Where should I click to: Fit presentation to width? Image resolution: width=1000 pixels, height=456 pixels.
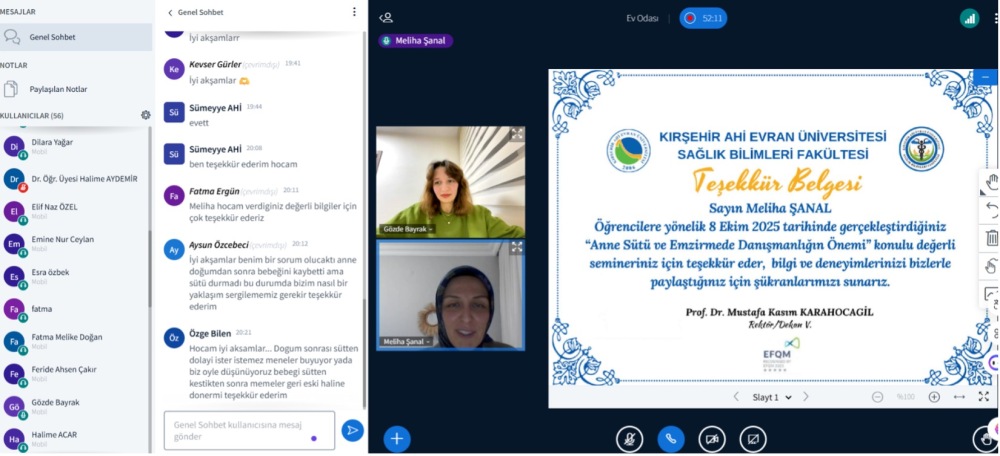960,397
